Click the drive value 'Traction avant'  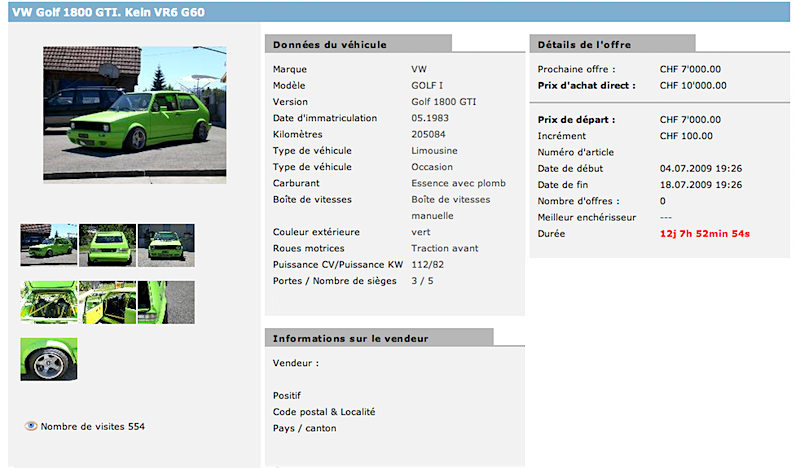pyautogui.click(x=445, y=249)
